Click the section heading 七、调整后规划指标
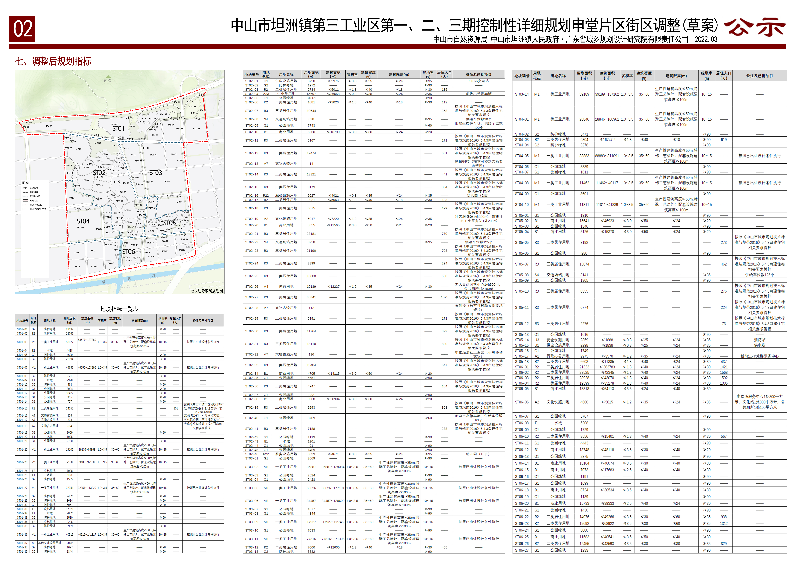The width and height of the screenshot is (800, 565). tap(54, 61)
